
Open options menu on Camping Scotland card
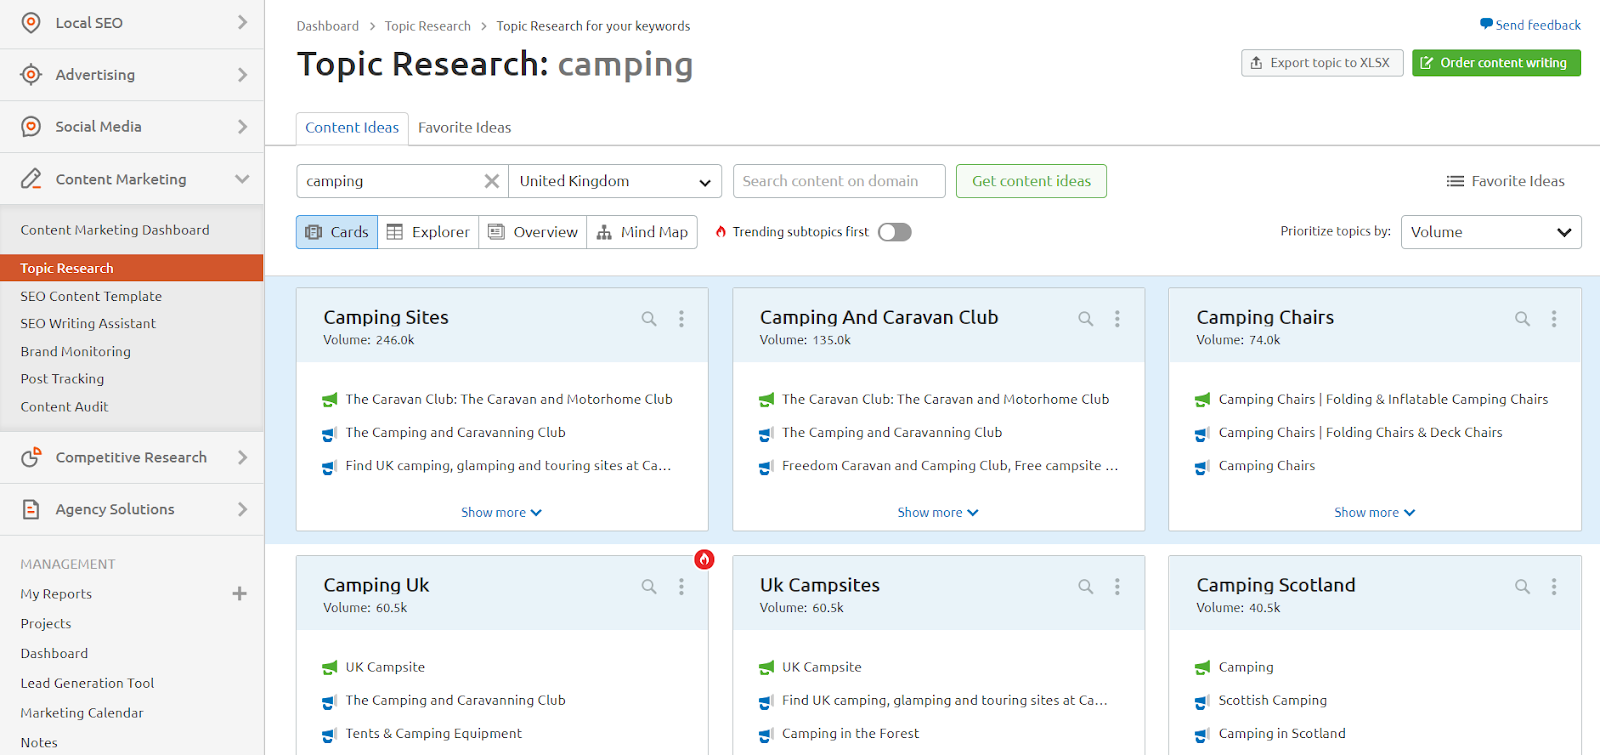pyautogui.click(x=1554, y=587)
